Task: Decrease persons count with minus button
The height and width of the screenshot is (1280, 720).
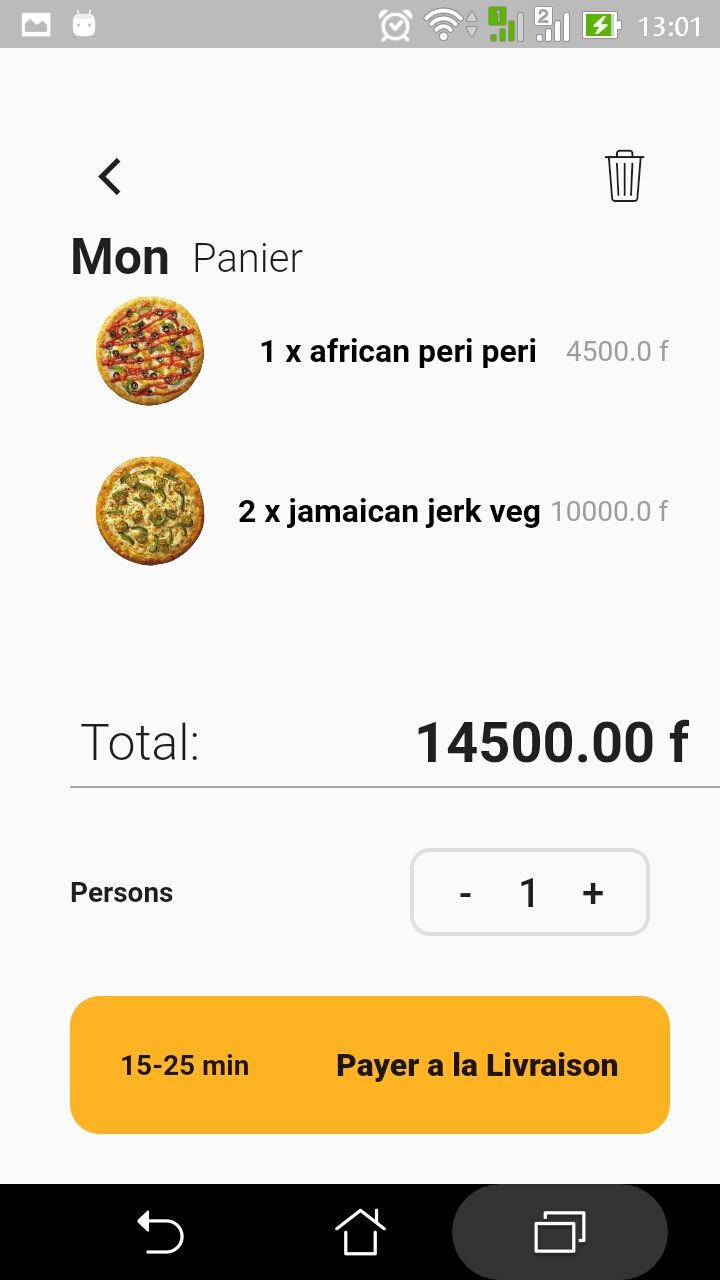Action: tap(466, 893)
